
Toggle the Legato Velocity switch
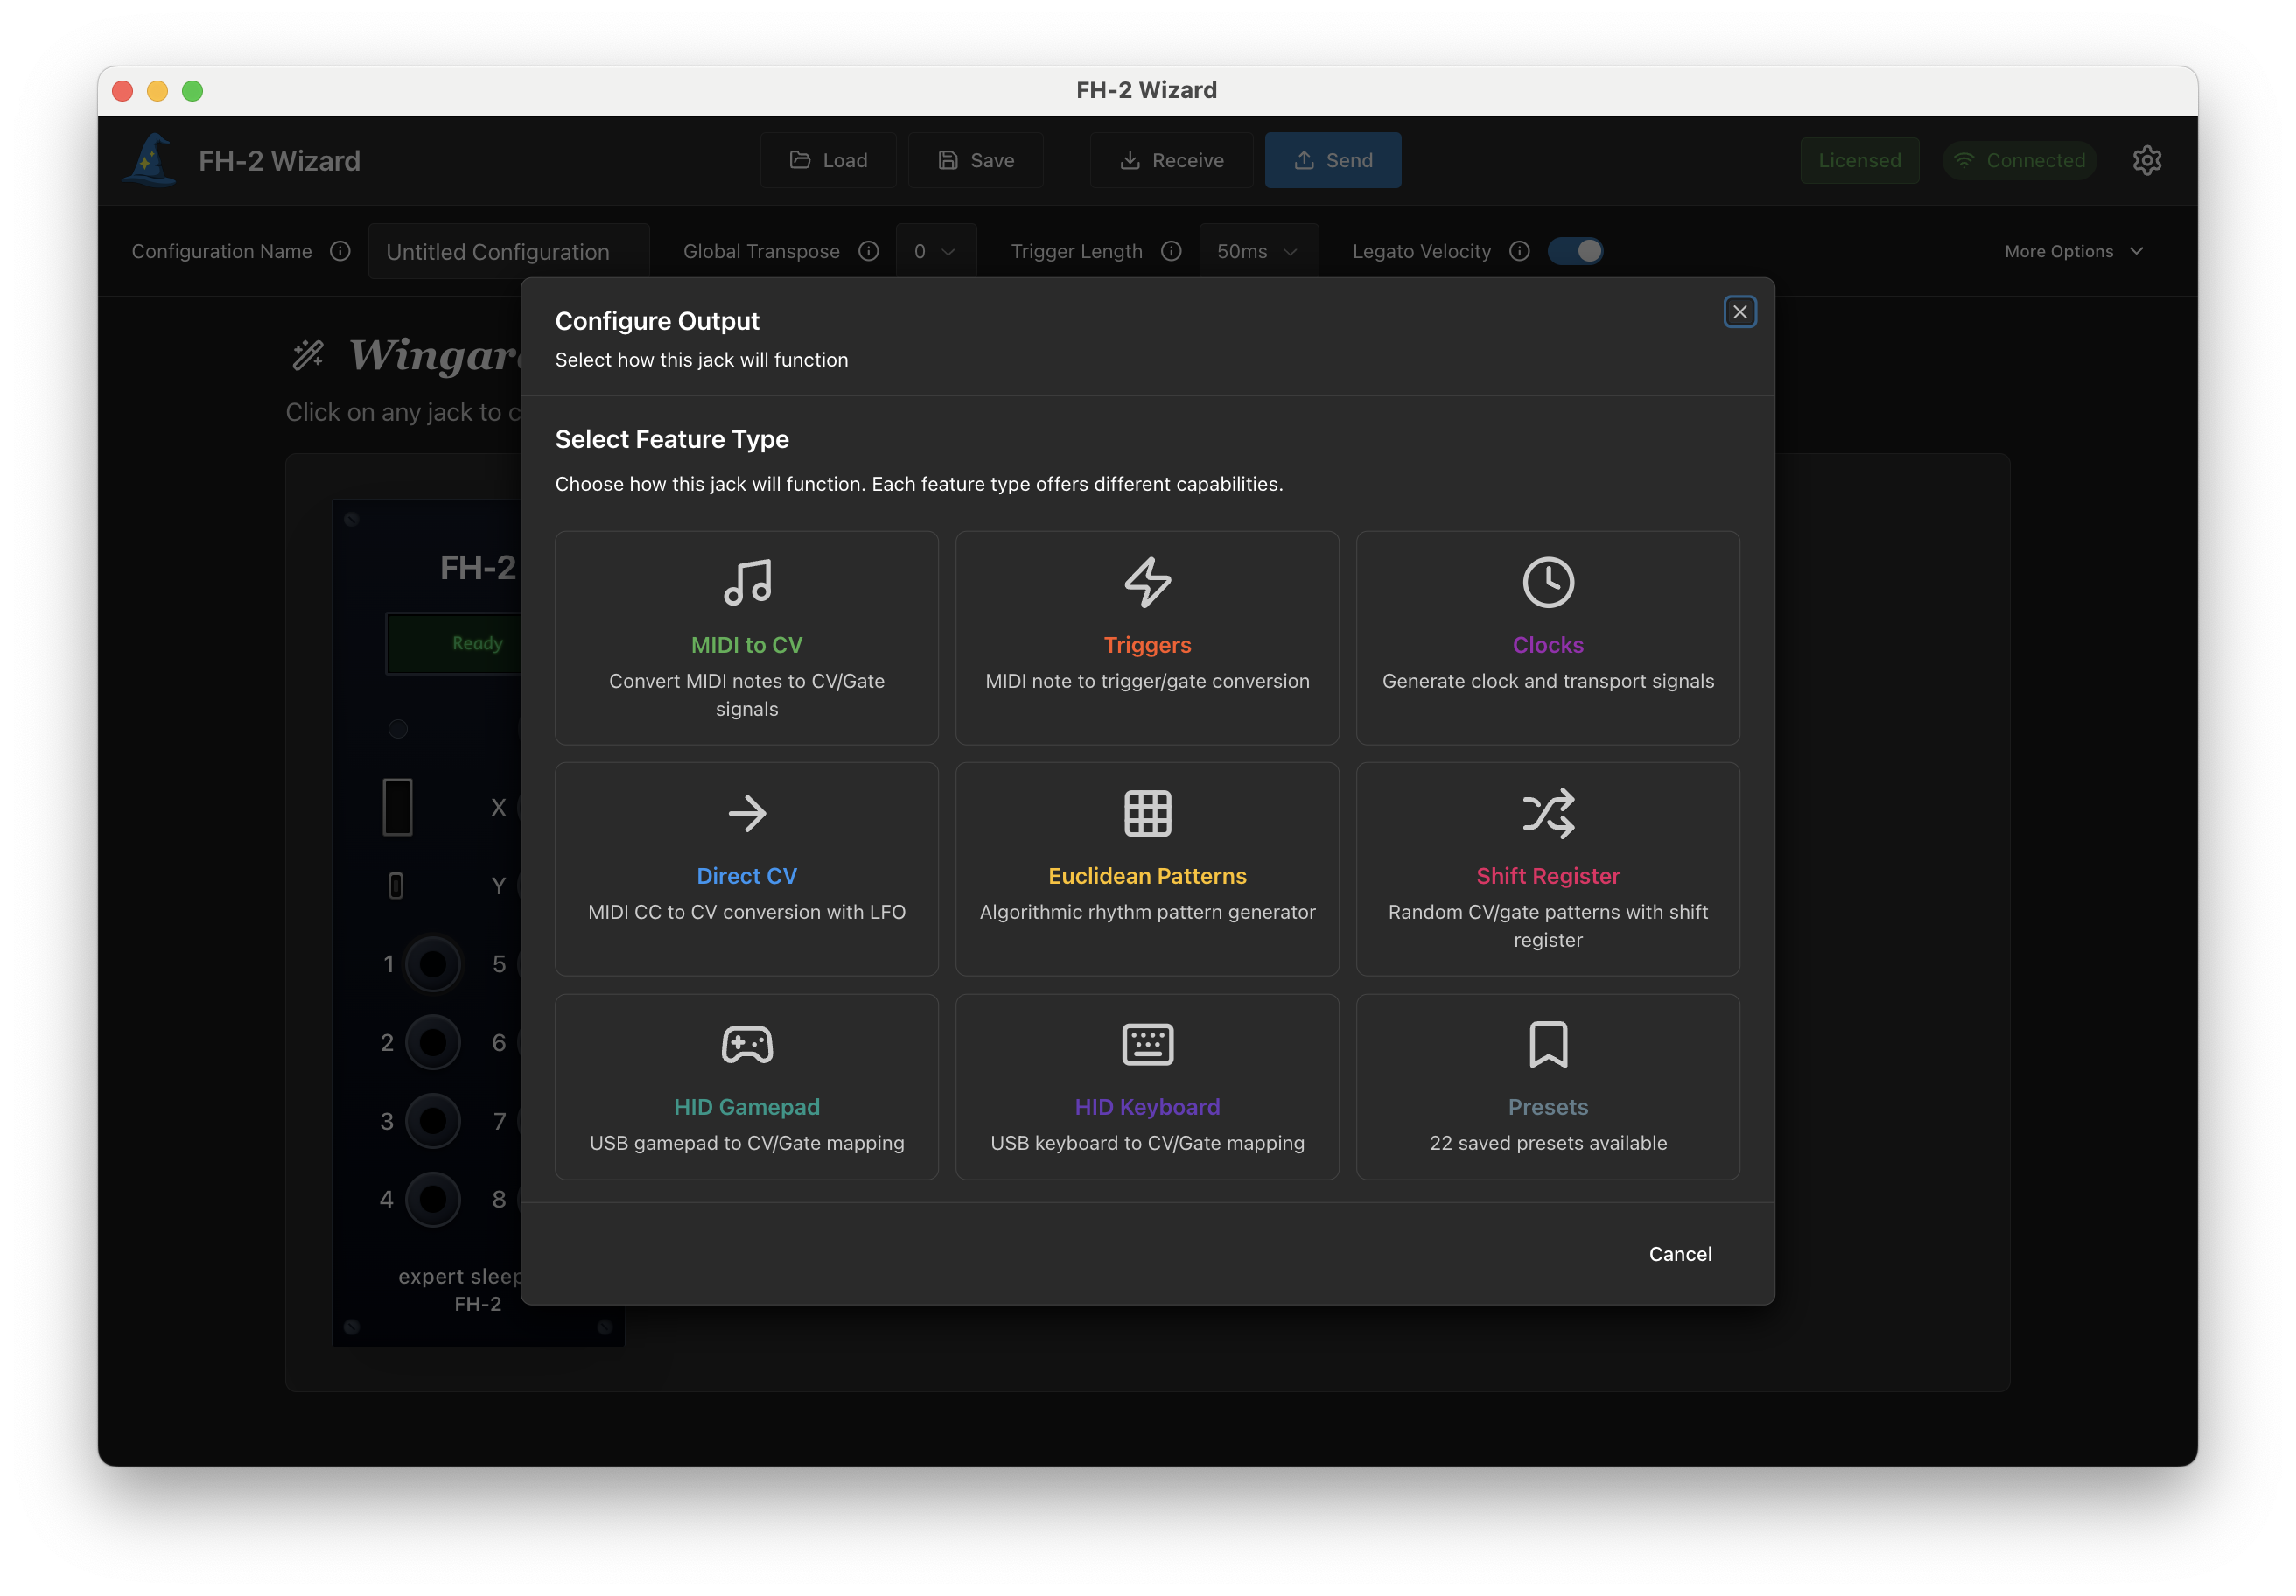pos(1576,251)
